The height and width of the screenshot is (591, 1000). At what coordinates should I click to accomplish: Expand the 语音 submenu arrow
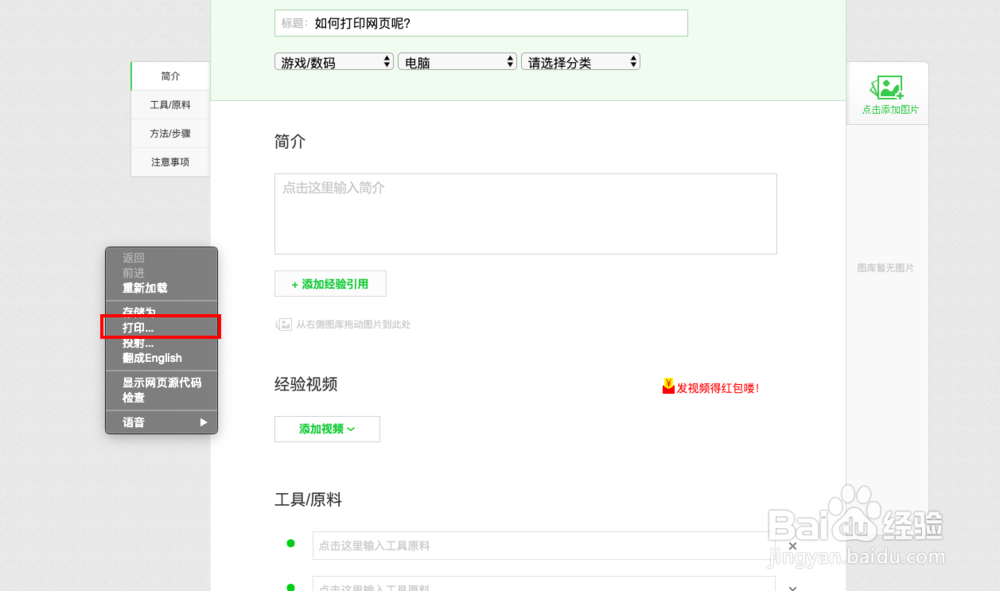tap(203, 422)
